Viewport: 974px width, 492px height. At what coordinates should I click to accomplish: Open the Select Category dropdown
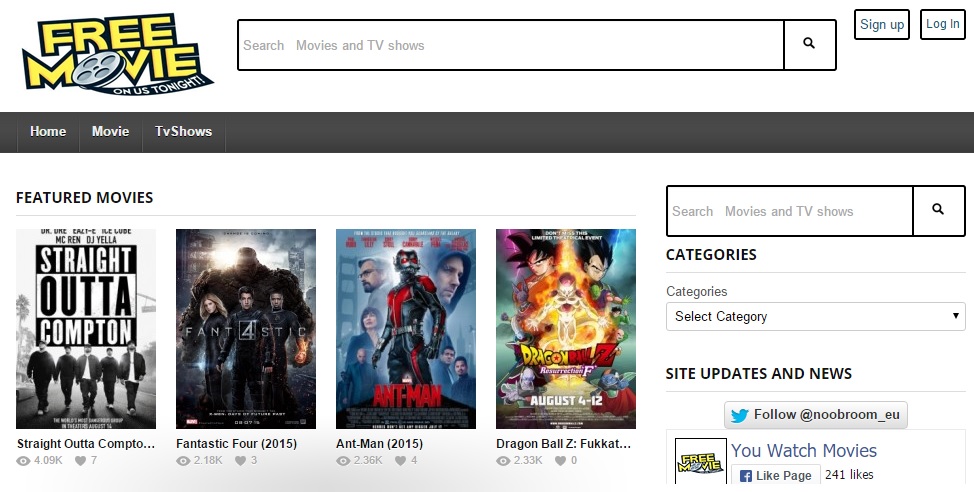tap(816, 317)
